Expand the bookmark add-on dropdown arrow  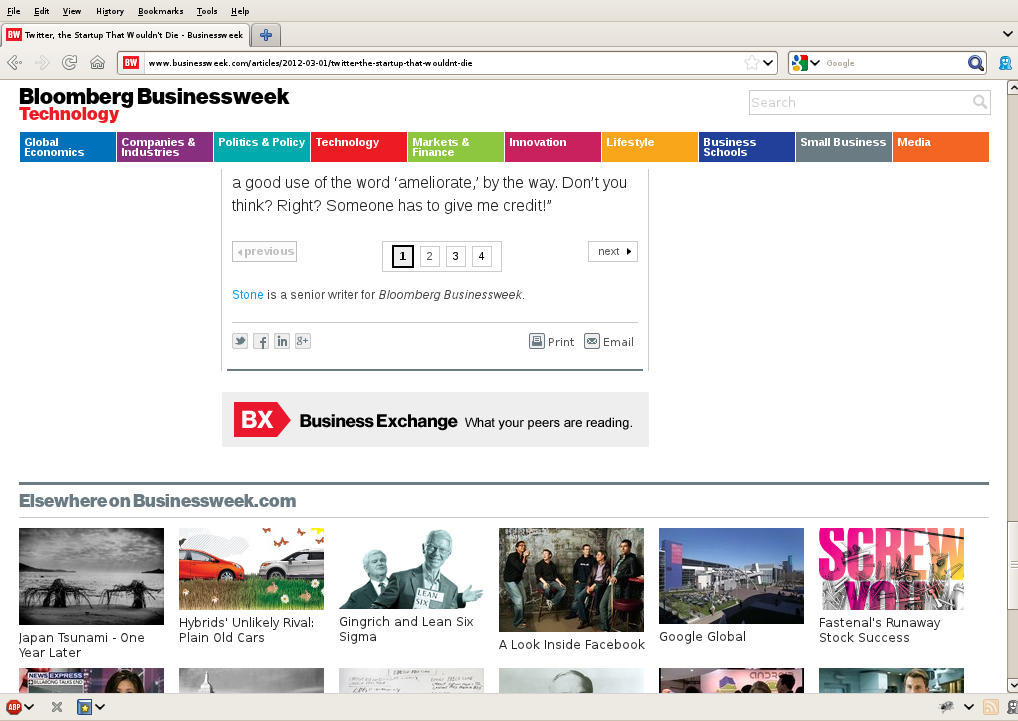click(x=100, y=707)
